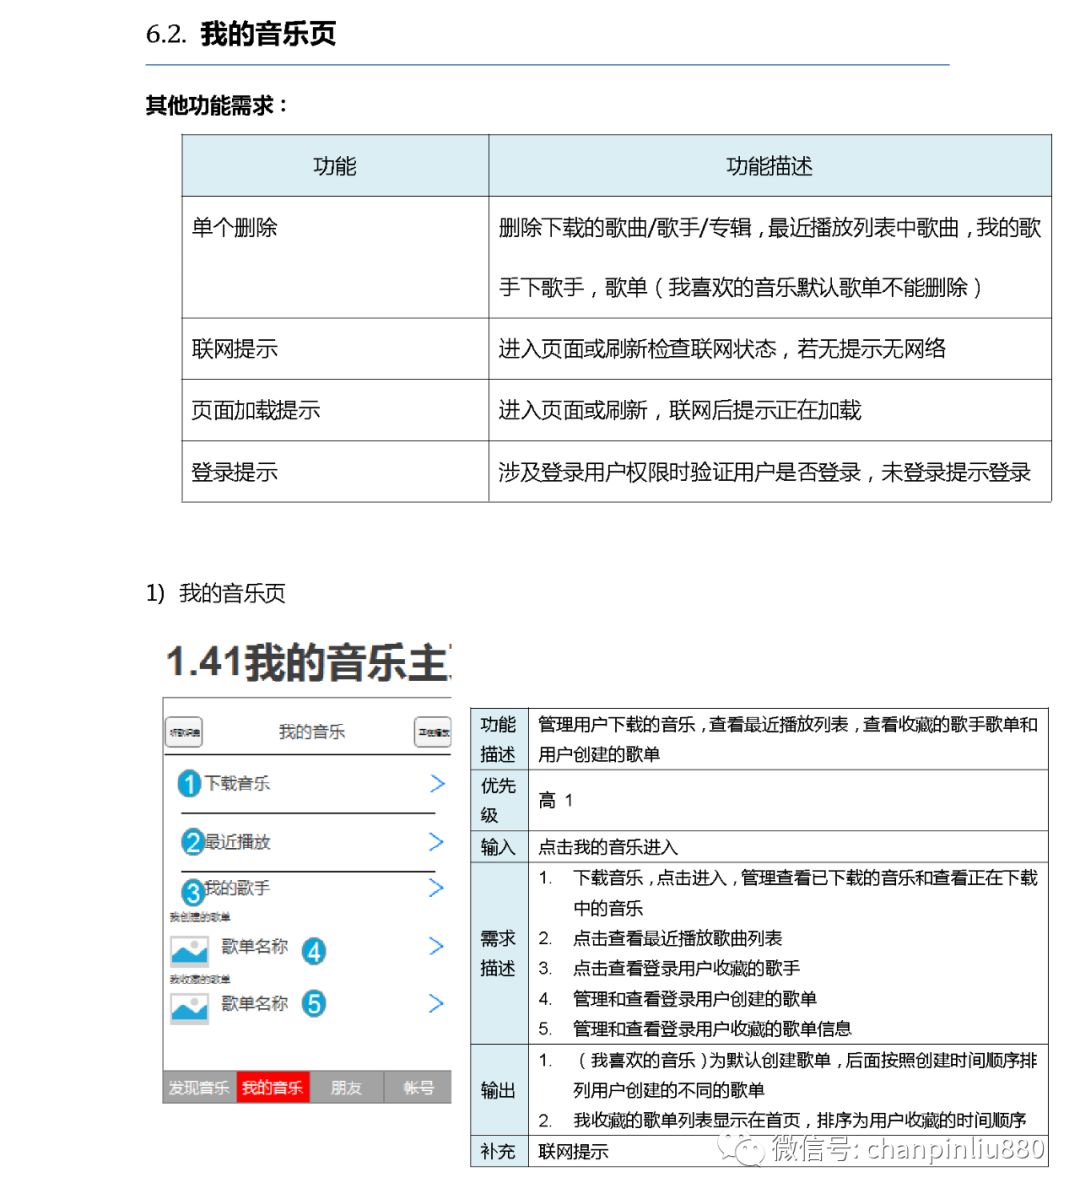This screenshot has height=1199, width=1080.
Task: Click 联网提示 in the 补充 row
Action: point(573,1152)
